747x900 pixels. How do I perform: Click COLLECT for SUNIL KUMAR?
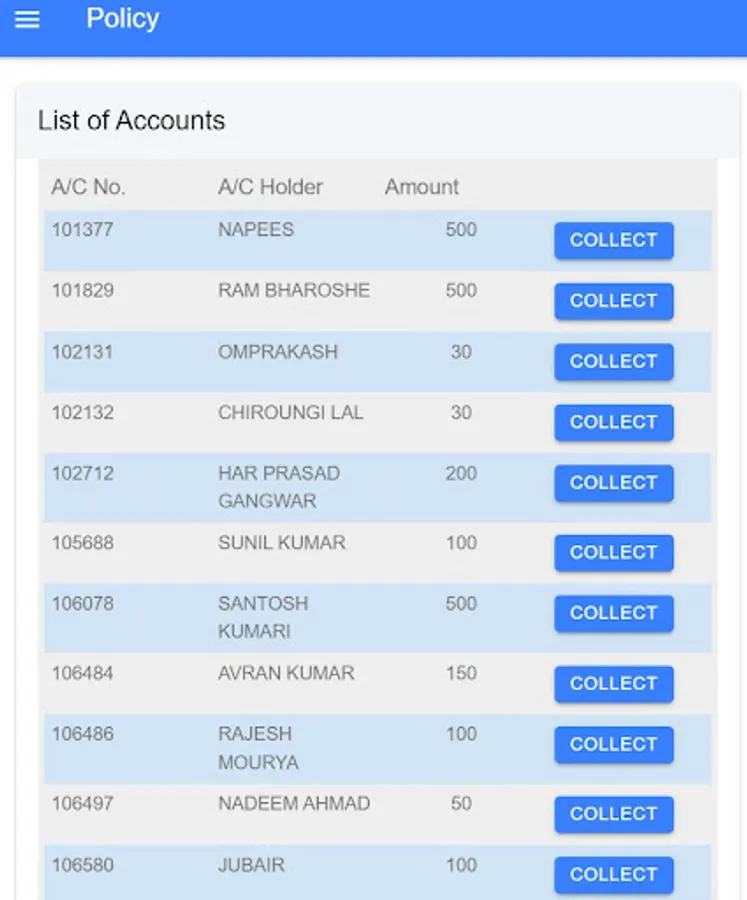pos(613,552)
